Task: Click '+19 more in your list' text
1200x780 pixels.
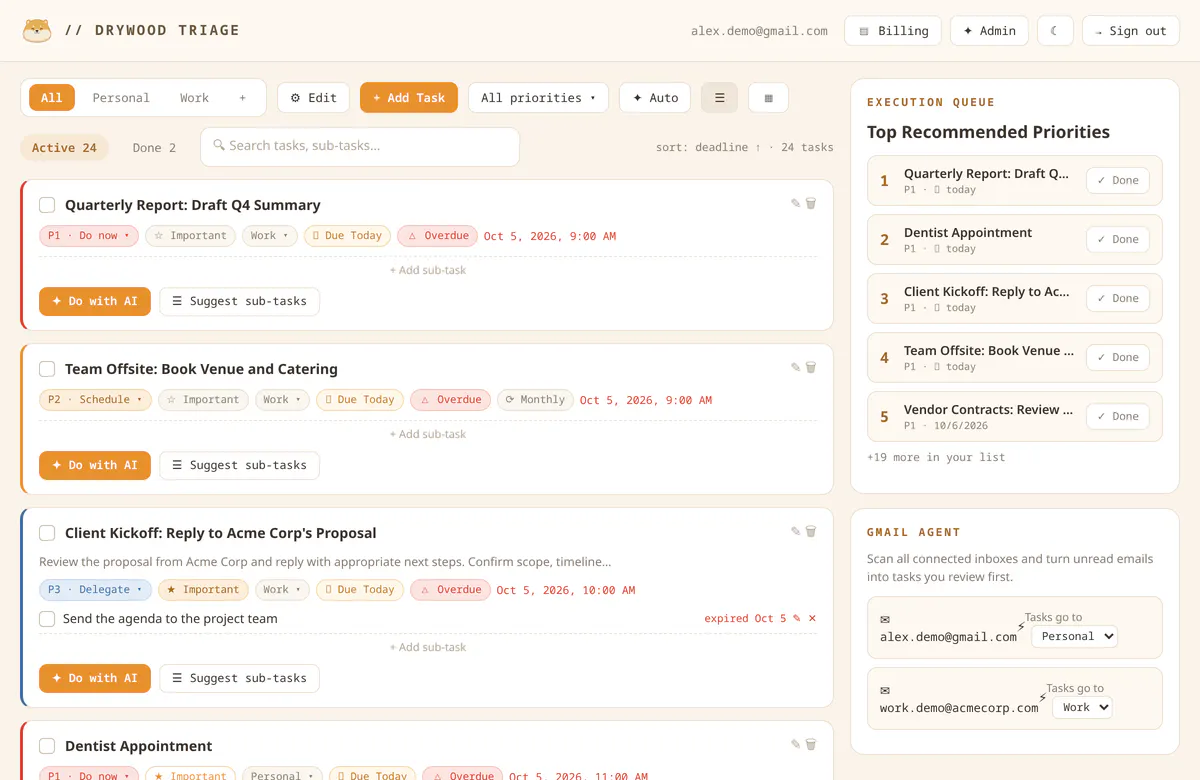Action: 936,457
